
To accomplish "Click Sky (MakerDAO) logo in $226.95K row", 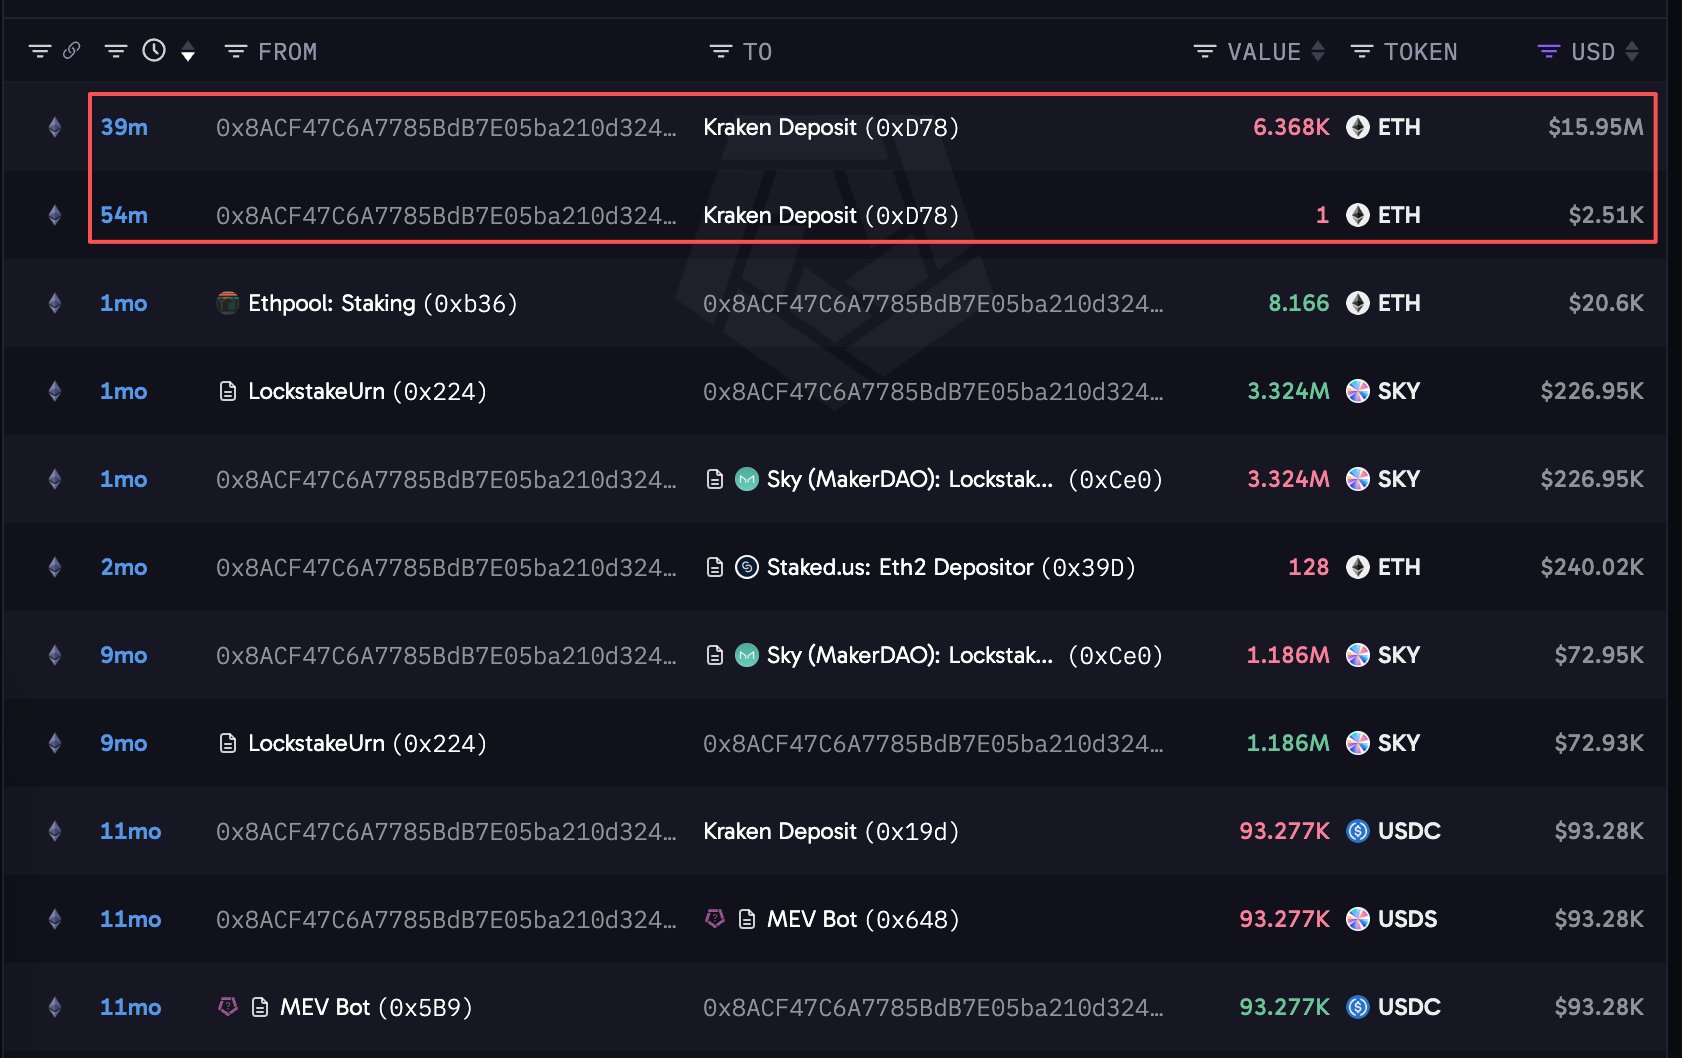I will [747, 479].
